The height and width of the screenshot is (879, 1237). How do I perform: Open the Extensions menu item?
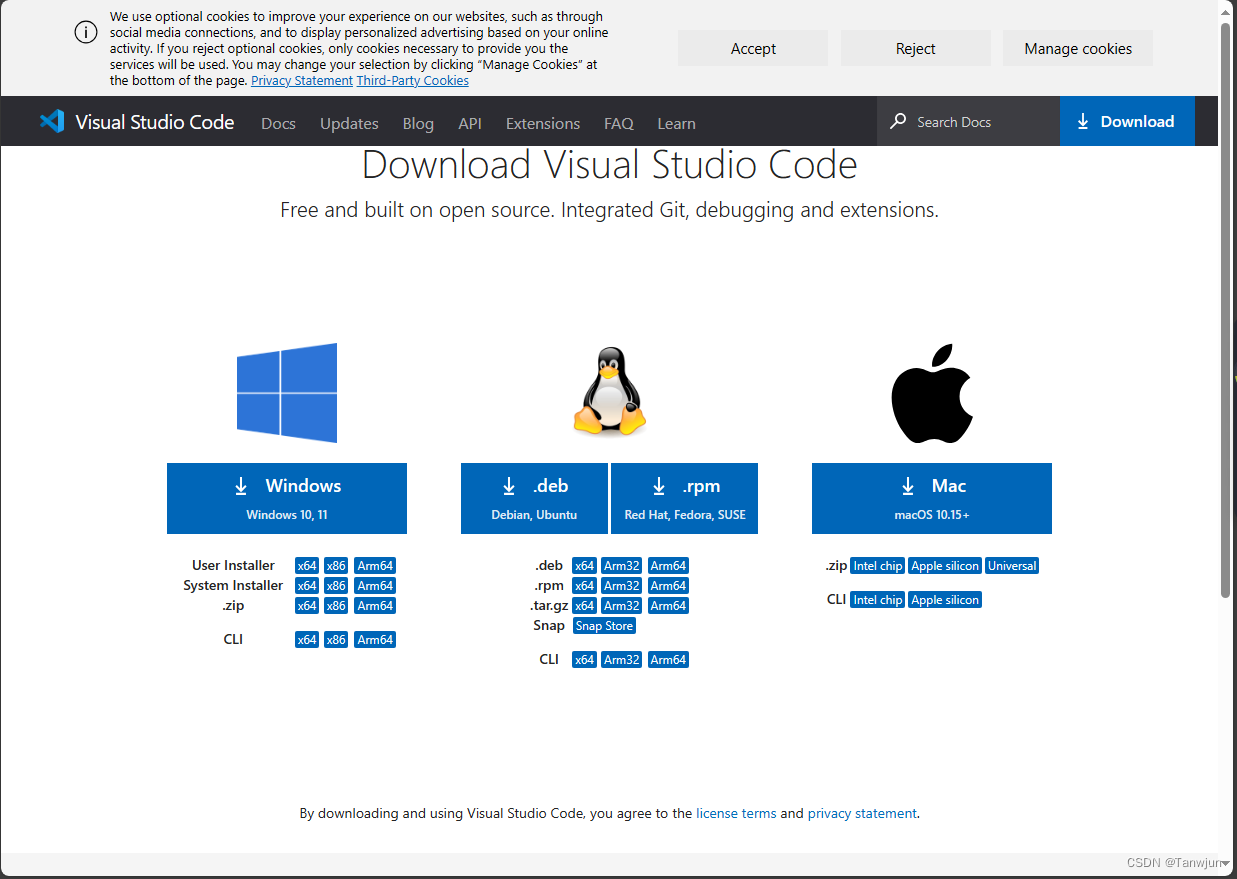point(543,123)
